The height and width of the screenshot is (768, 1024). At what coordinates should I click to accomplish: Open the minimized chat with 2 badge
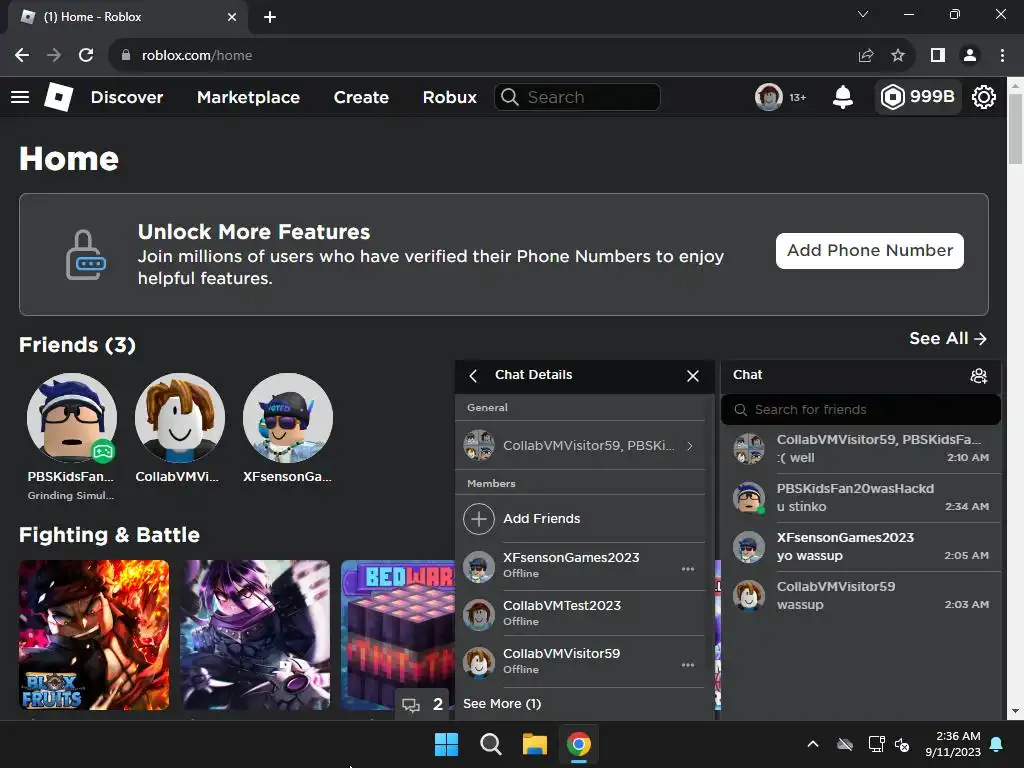pyautogui.click(x=423, y=704)
